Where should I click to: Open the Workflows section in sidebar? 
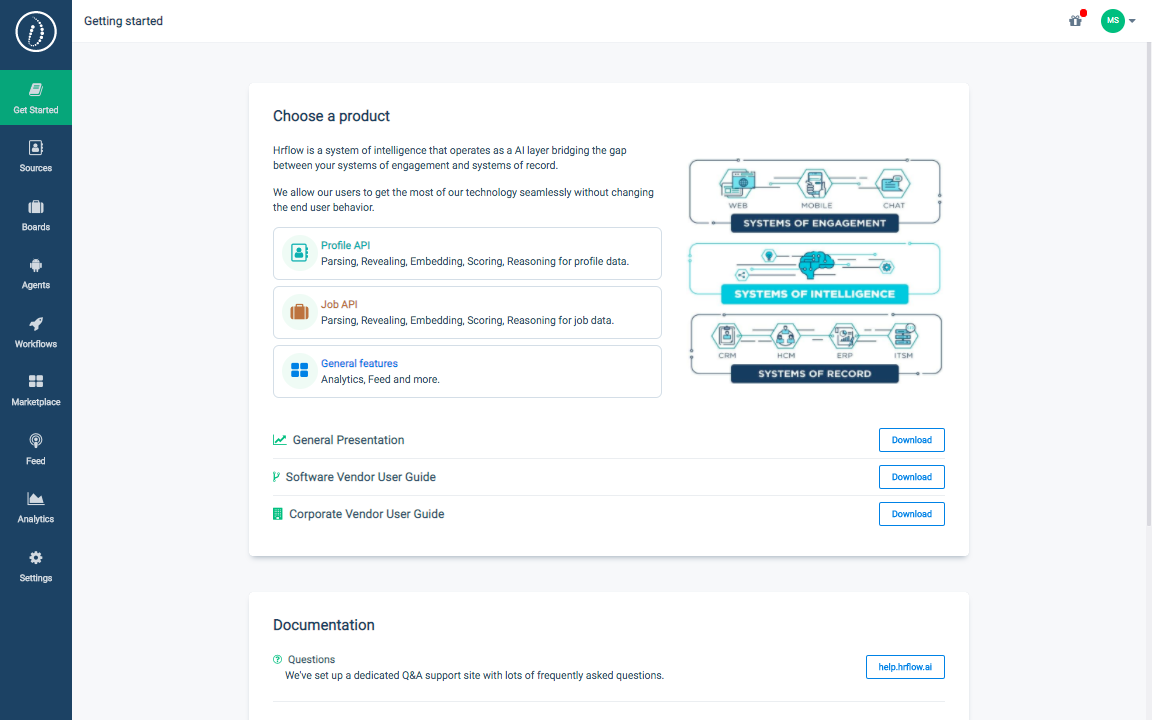click(x=35, y=333)
